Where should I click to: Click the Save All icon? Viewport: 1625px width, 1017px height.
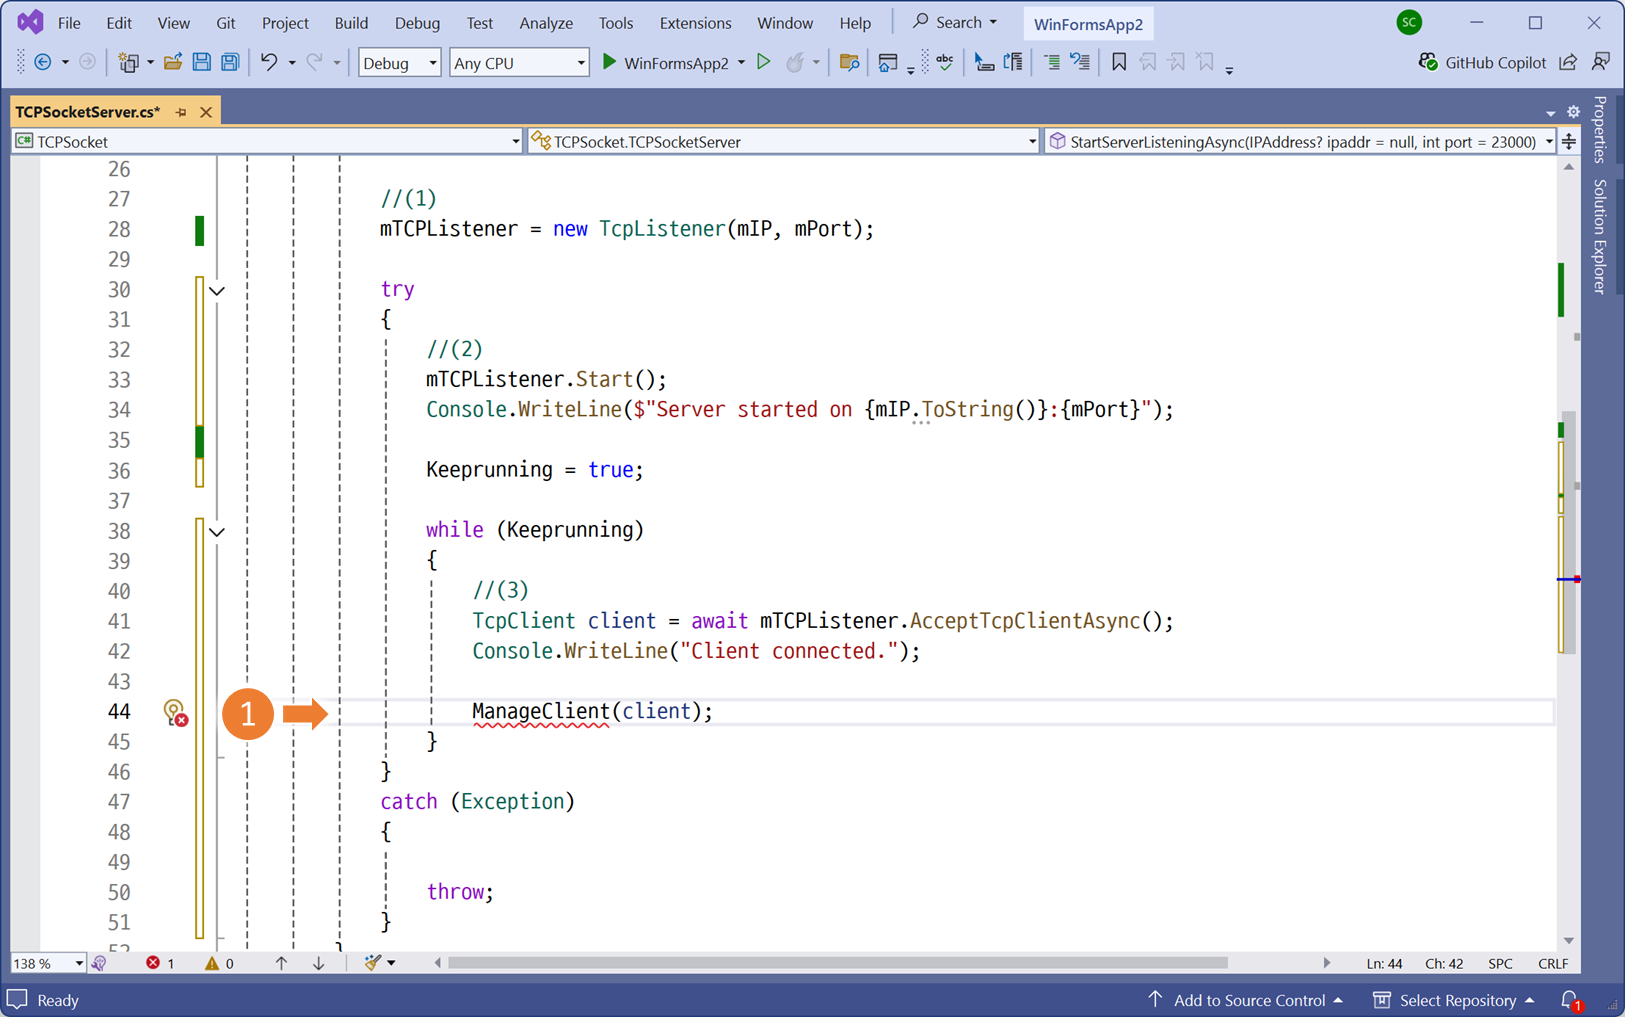(x=230, y=62)
